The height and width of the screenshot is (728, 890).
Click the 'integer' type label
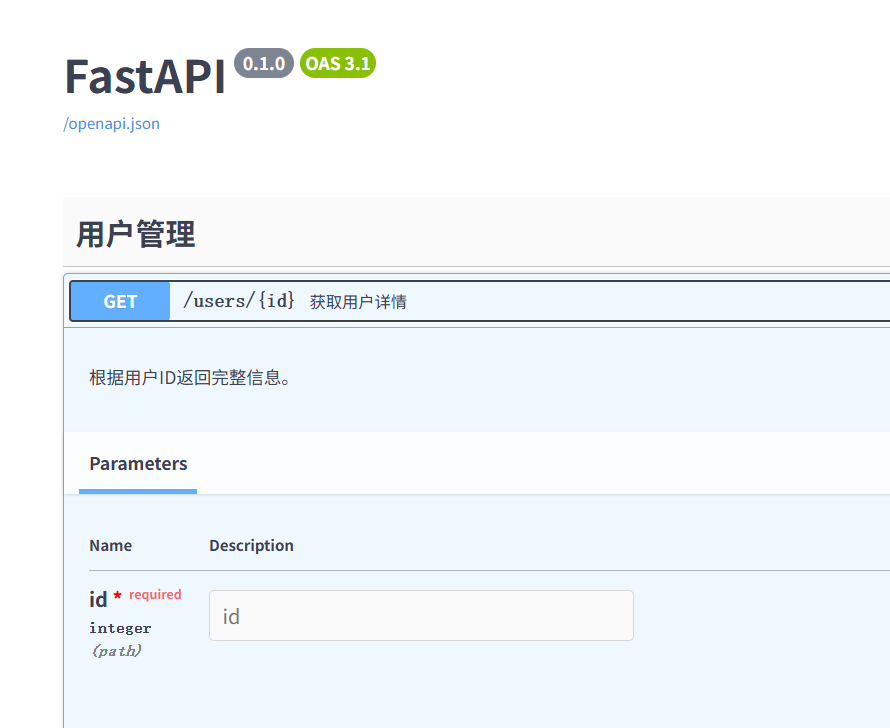[x=120, y=628]
